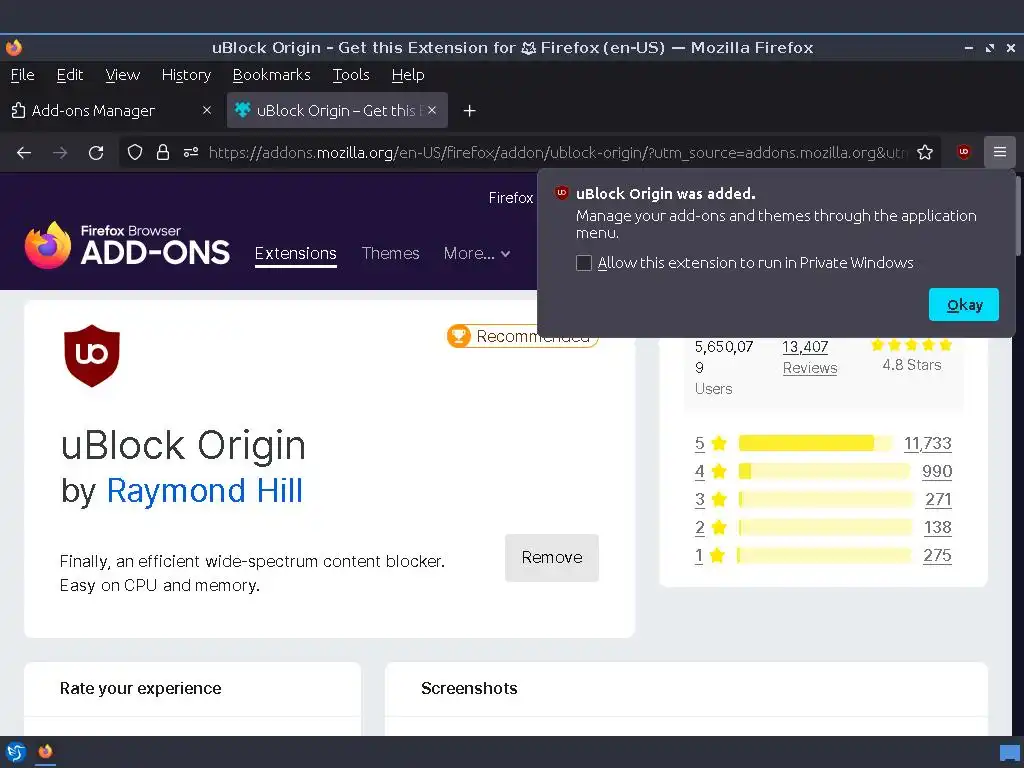Click the 1-star rating progress bar
Image resolution: width=1024 pixels, height=768 pixels.
click(824, 556)
